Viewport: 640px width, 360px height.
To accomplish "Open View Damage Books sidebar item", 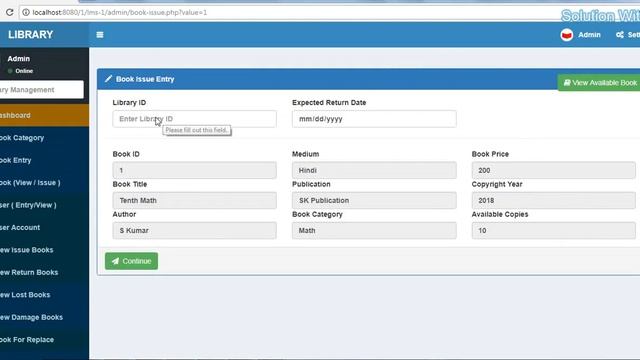I will pyautogui.click(x=44, y=317).
